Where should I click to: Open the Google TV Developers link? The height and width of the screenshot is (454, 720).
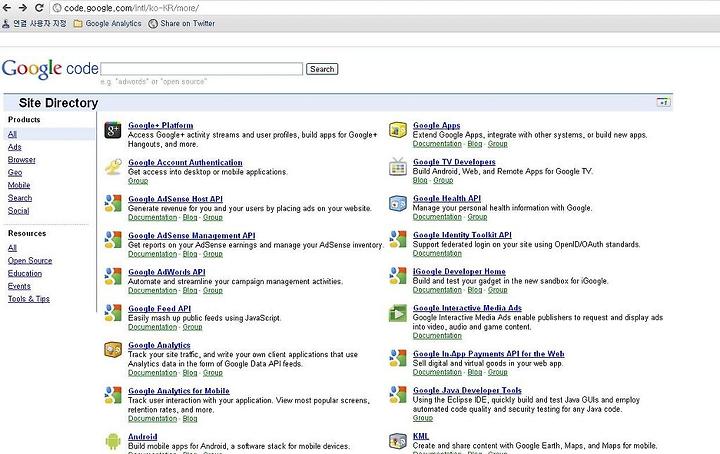coord(454,162)
